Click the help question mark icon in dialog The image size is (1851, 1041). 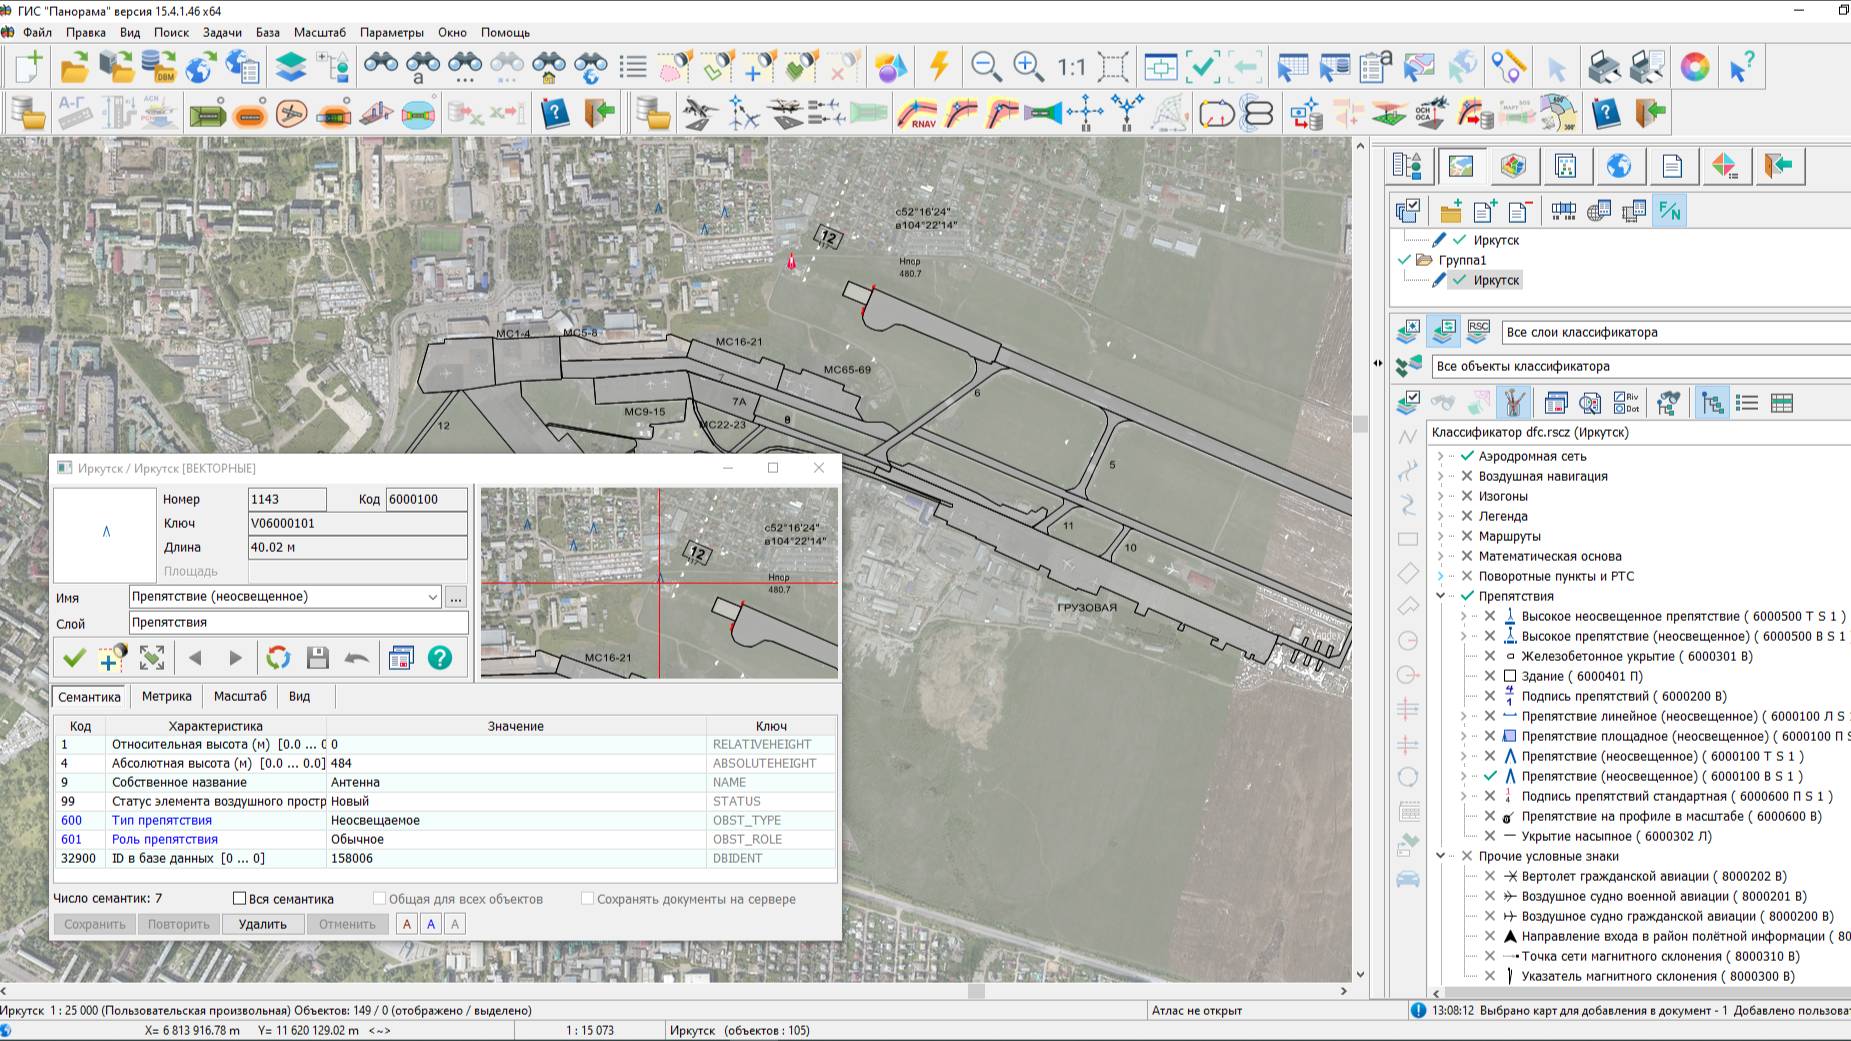(440, 658)
